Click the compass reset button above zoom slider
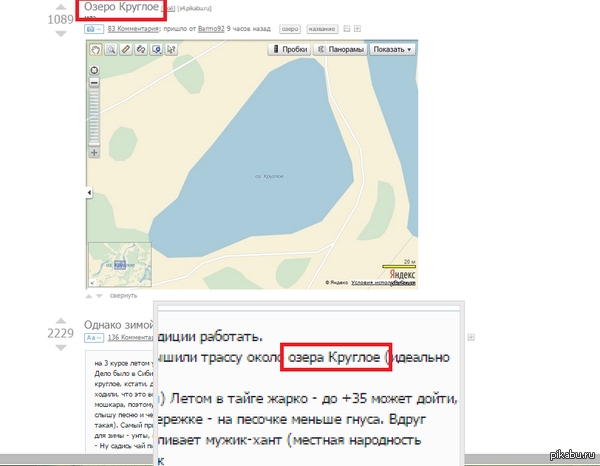This screenshot has width=600, height=466. pos(94,70)
